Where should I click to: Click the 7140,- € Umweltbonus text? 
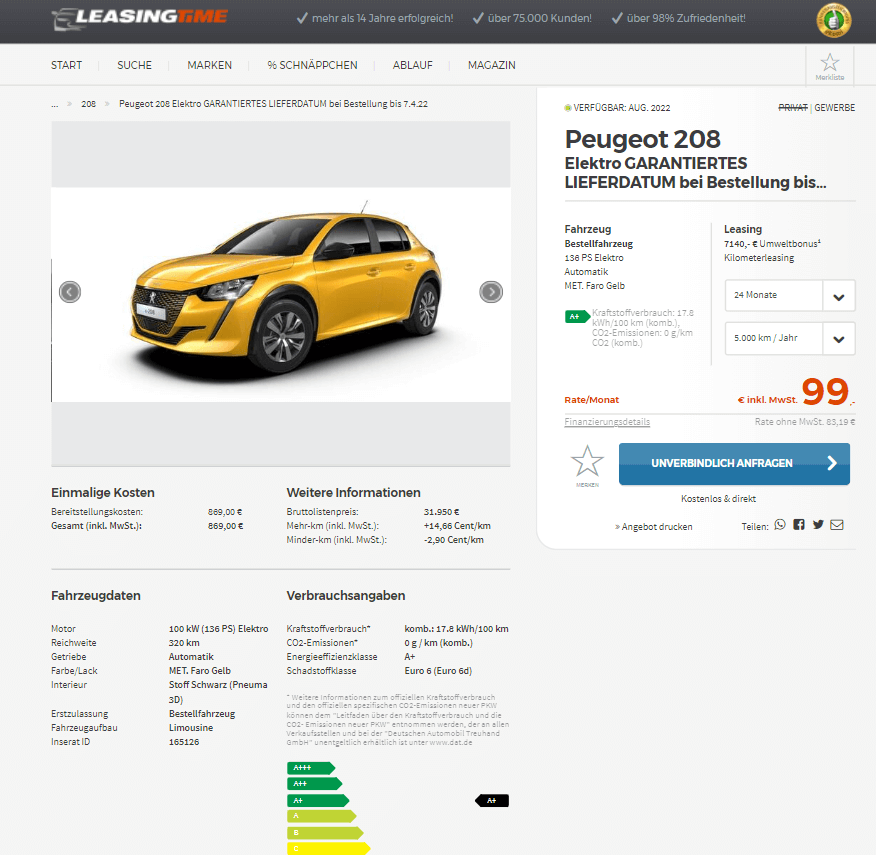pyautogui.click(x=772, y=244)
